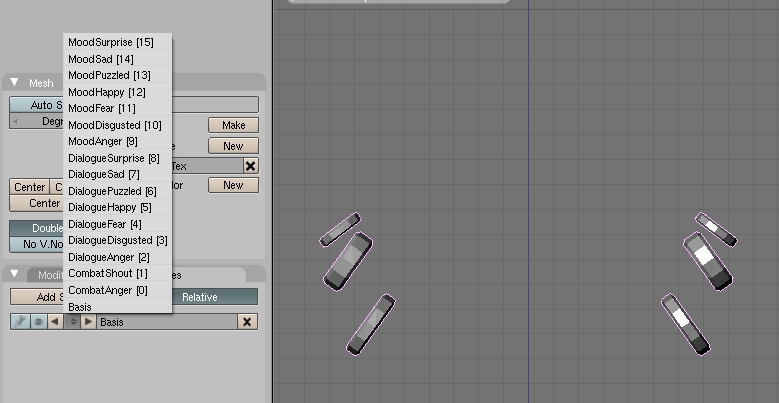Viewport: 779px width, 403px height.
Task: Go to next shape key arrow
Action: pos(88,322)
